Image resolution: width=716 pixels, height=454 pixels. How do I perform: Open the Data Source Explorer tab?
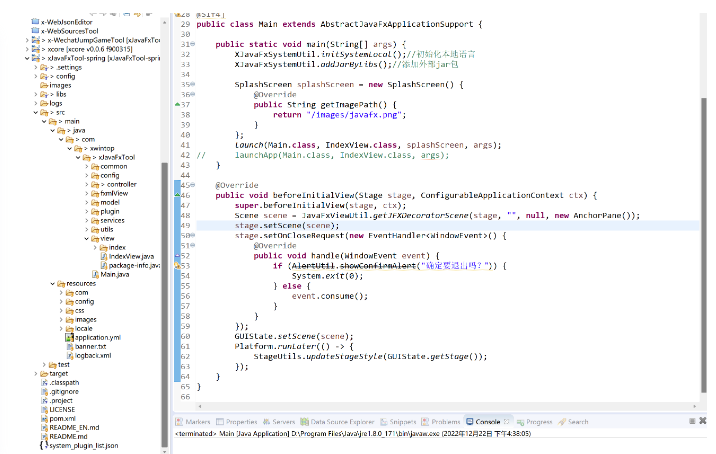click(337, 422)
